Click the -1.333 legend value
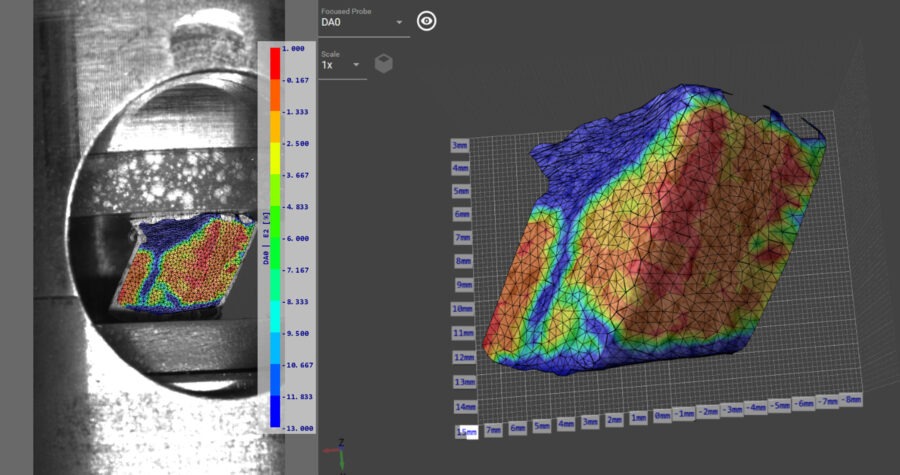Viewport: 900px width, 475px height. pyautogui.click(x=296, y=112)
